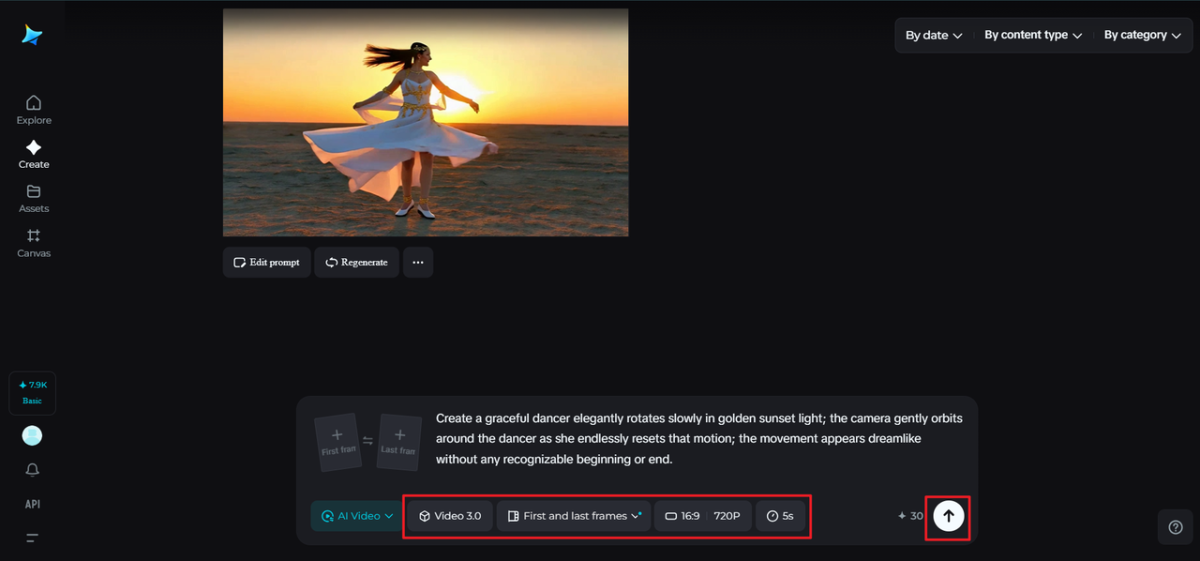Open the three-dots more options menu
The image size is (1200, 561).
tap(418, 262)
